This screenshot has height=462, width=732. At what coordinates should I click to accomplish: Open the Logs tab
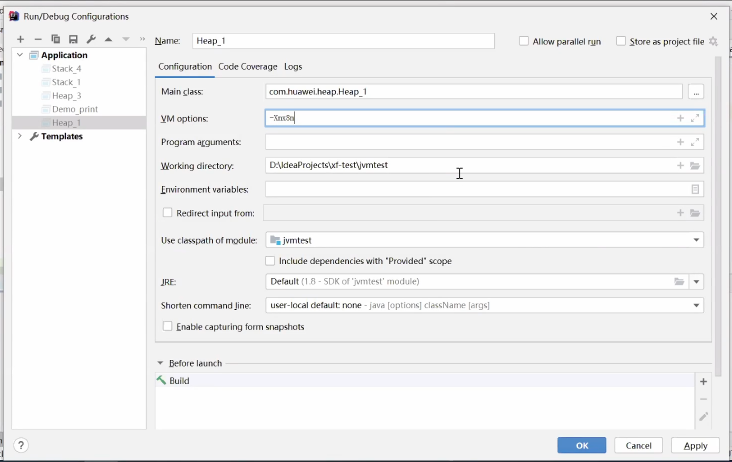click(293, 67)
